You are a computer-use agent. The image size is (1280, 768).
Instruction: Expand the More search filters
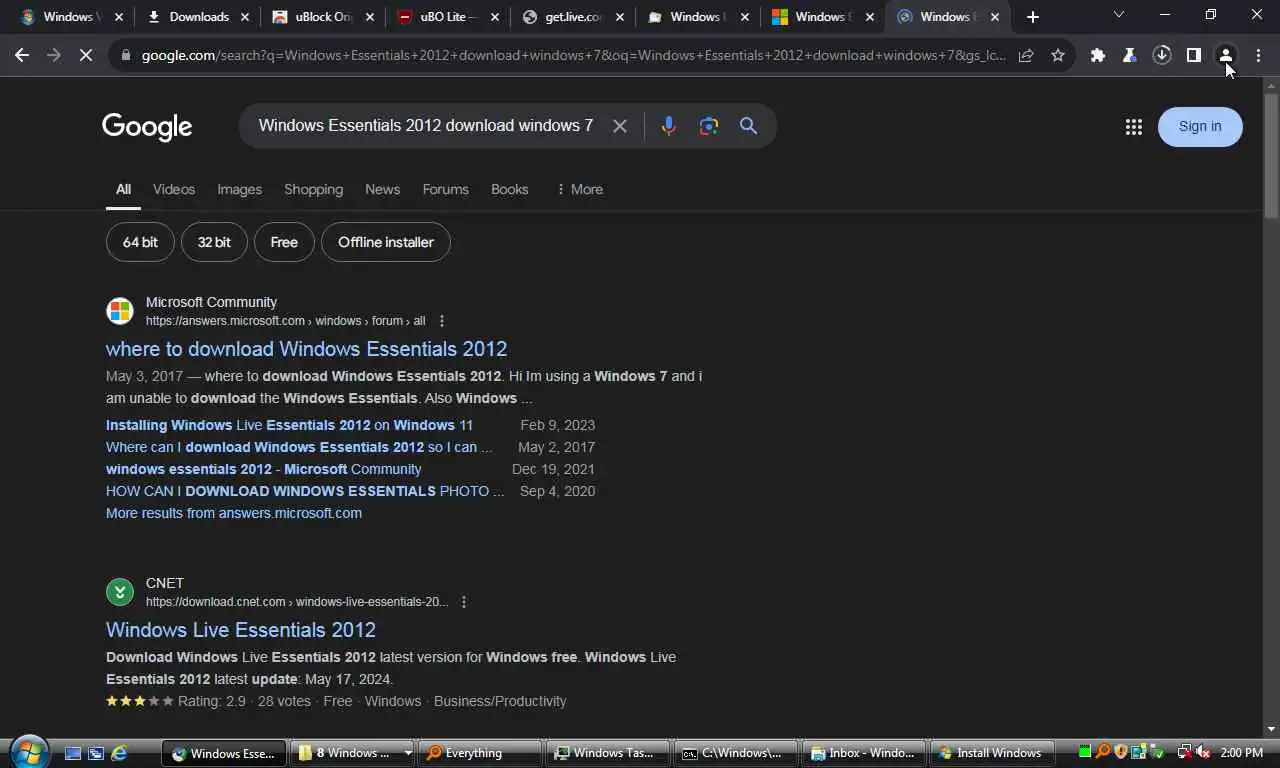(x=579, y=189)
